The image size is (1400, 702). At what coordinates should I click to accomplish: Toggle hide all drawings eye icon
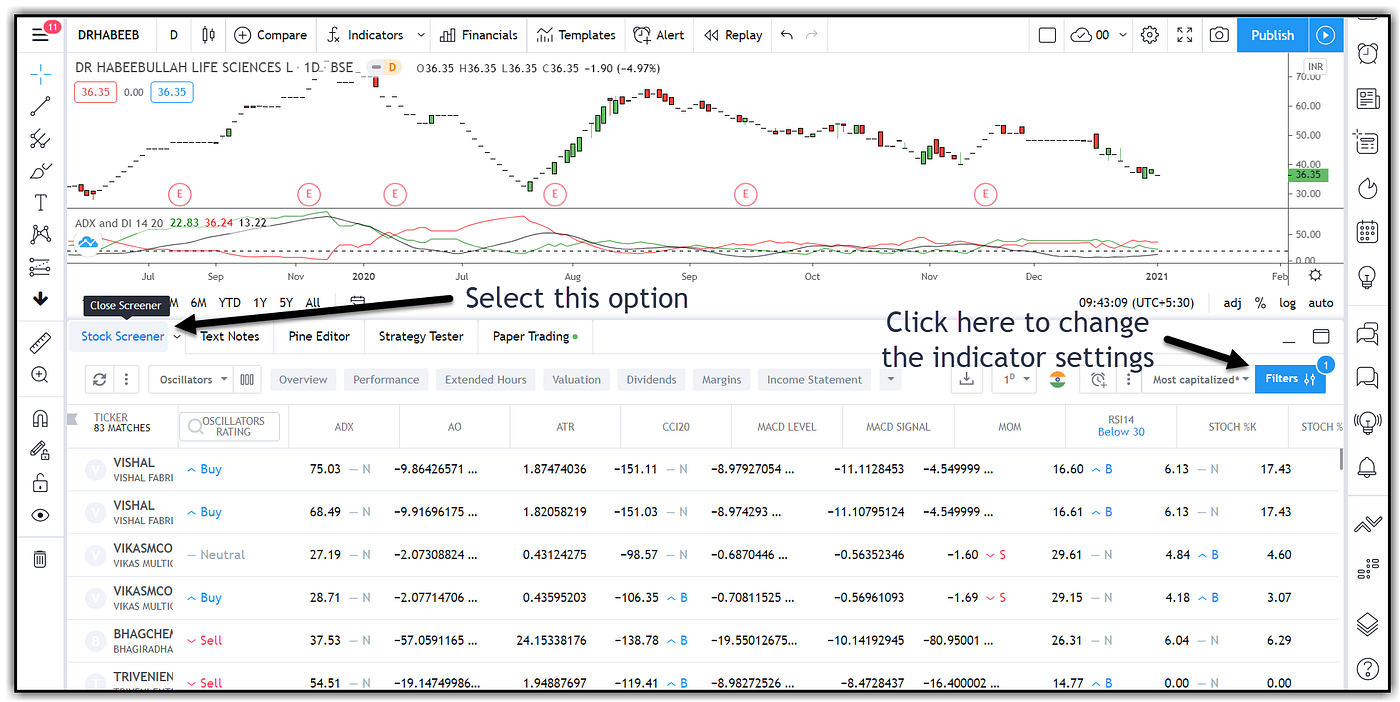40,515
